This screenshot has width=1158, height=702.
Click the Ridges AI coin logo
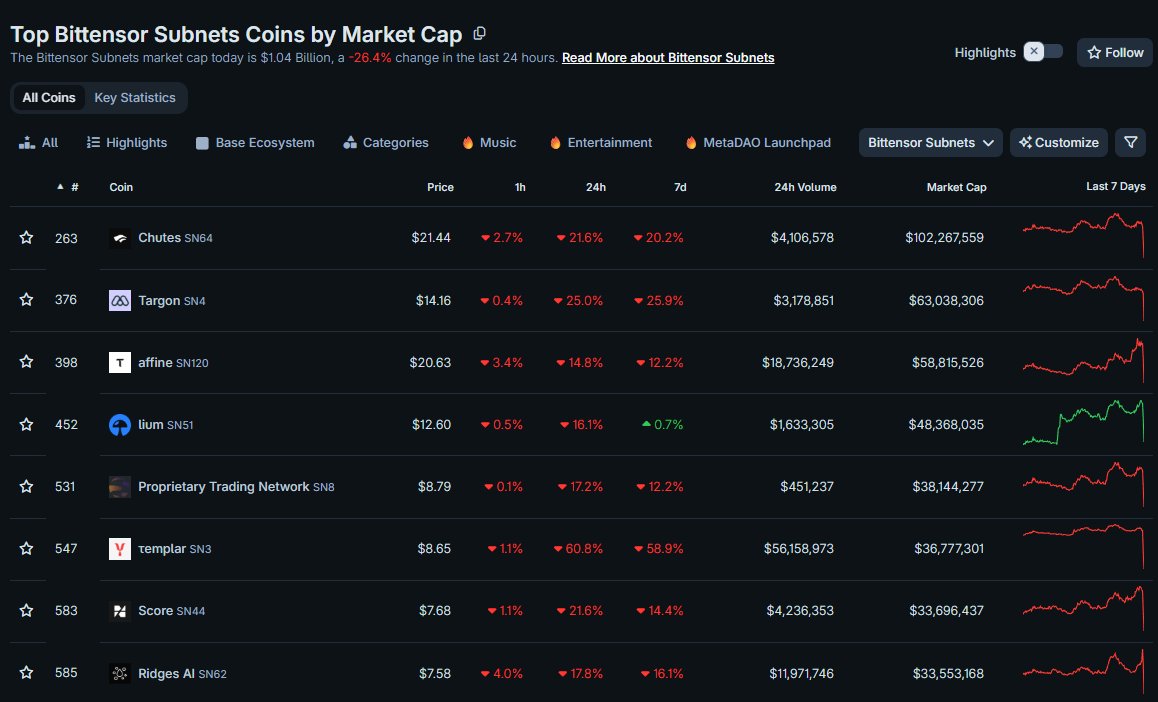[120, 673]
